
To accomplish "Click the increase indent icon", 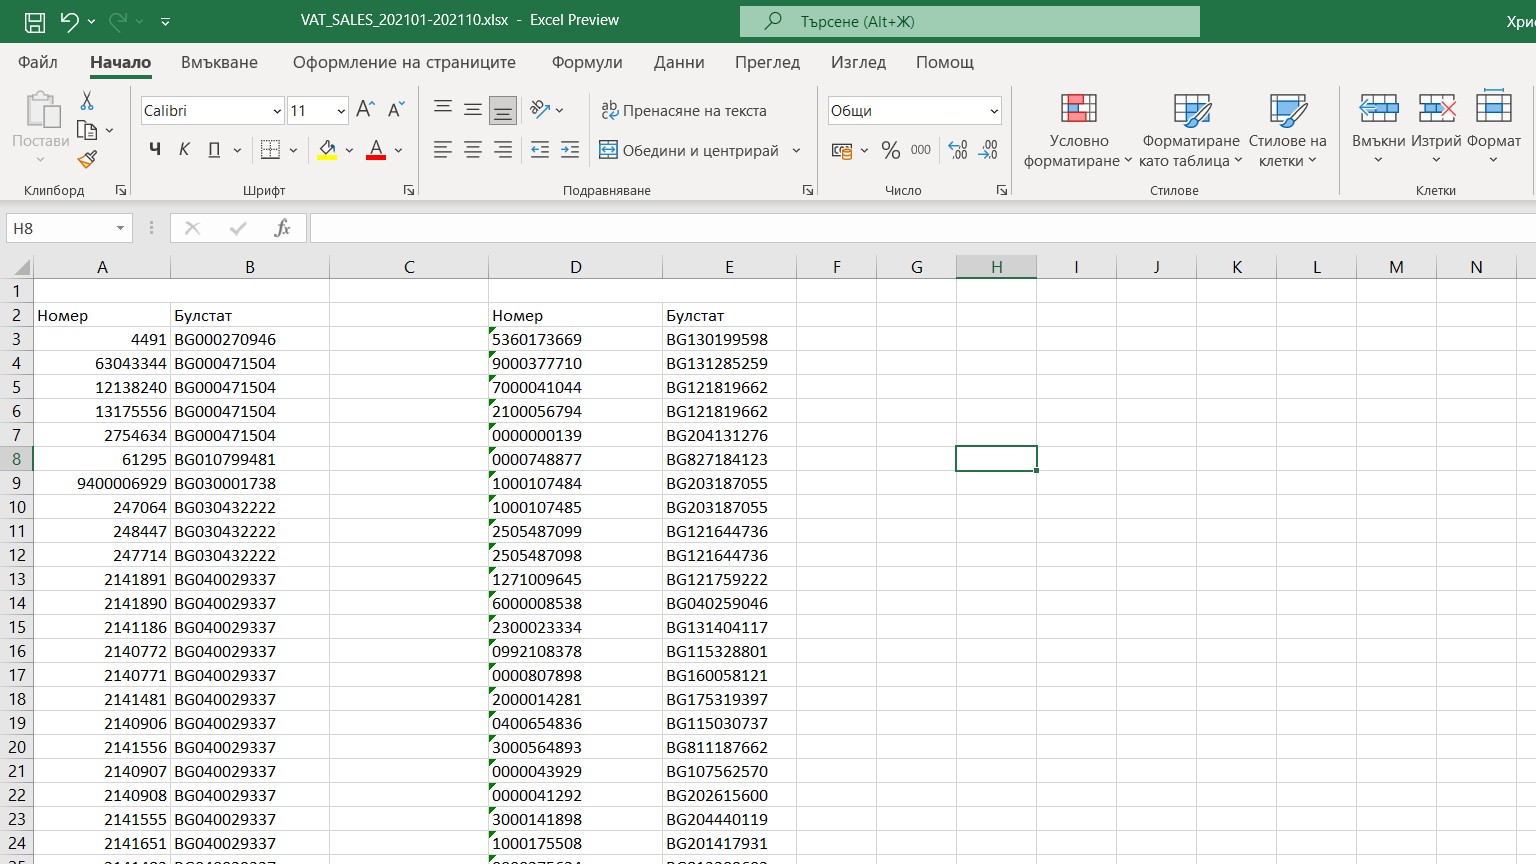I will coord(570,150).
